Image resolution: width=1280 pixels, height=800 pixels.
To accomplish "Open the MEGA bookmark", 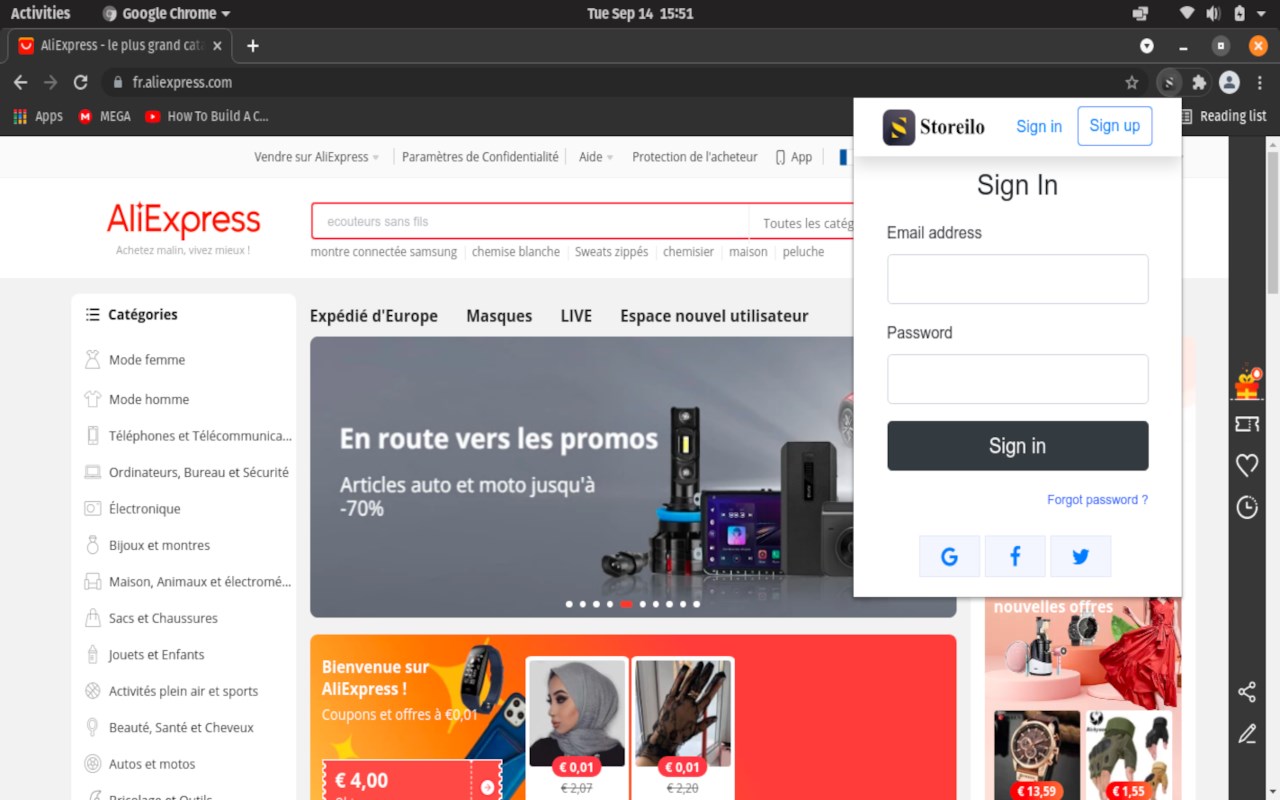I will click(105, 116).
